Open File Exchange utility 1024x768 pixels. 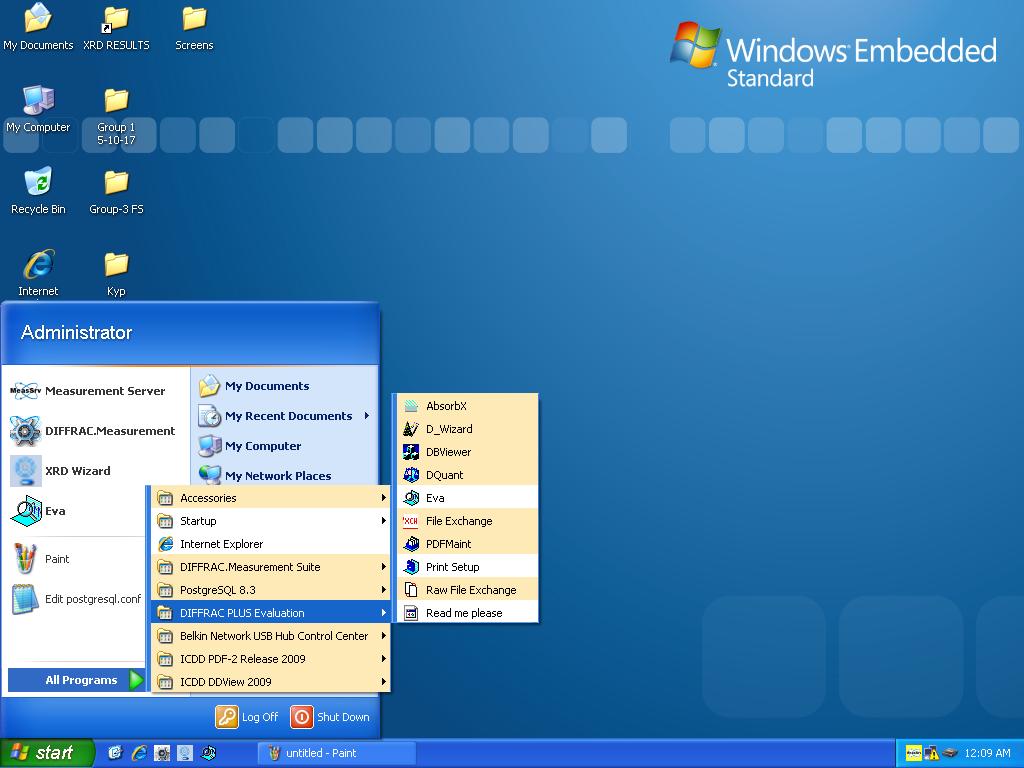click(x=458, y=521)
